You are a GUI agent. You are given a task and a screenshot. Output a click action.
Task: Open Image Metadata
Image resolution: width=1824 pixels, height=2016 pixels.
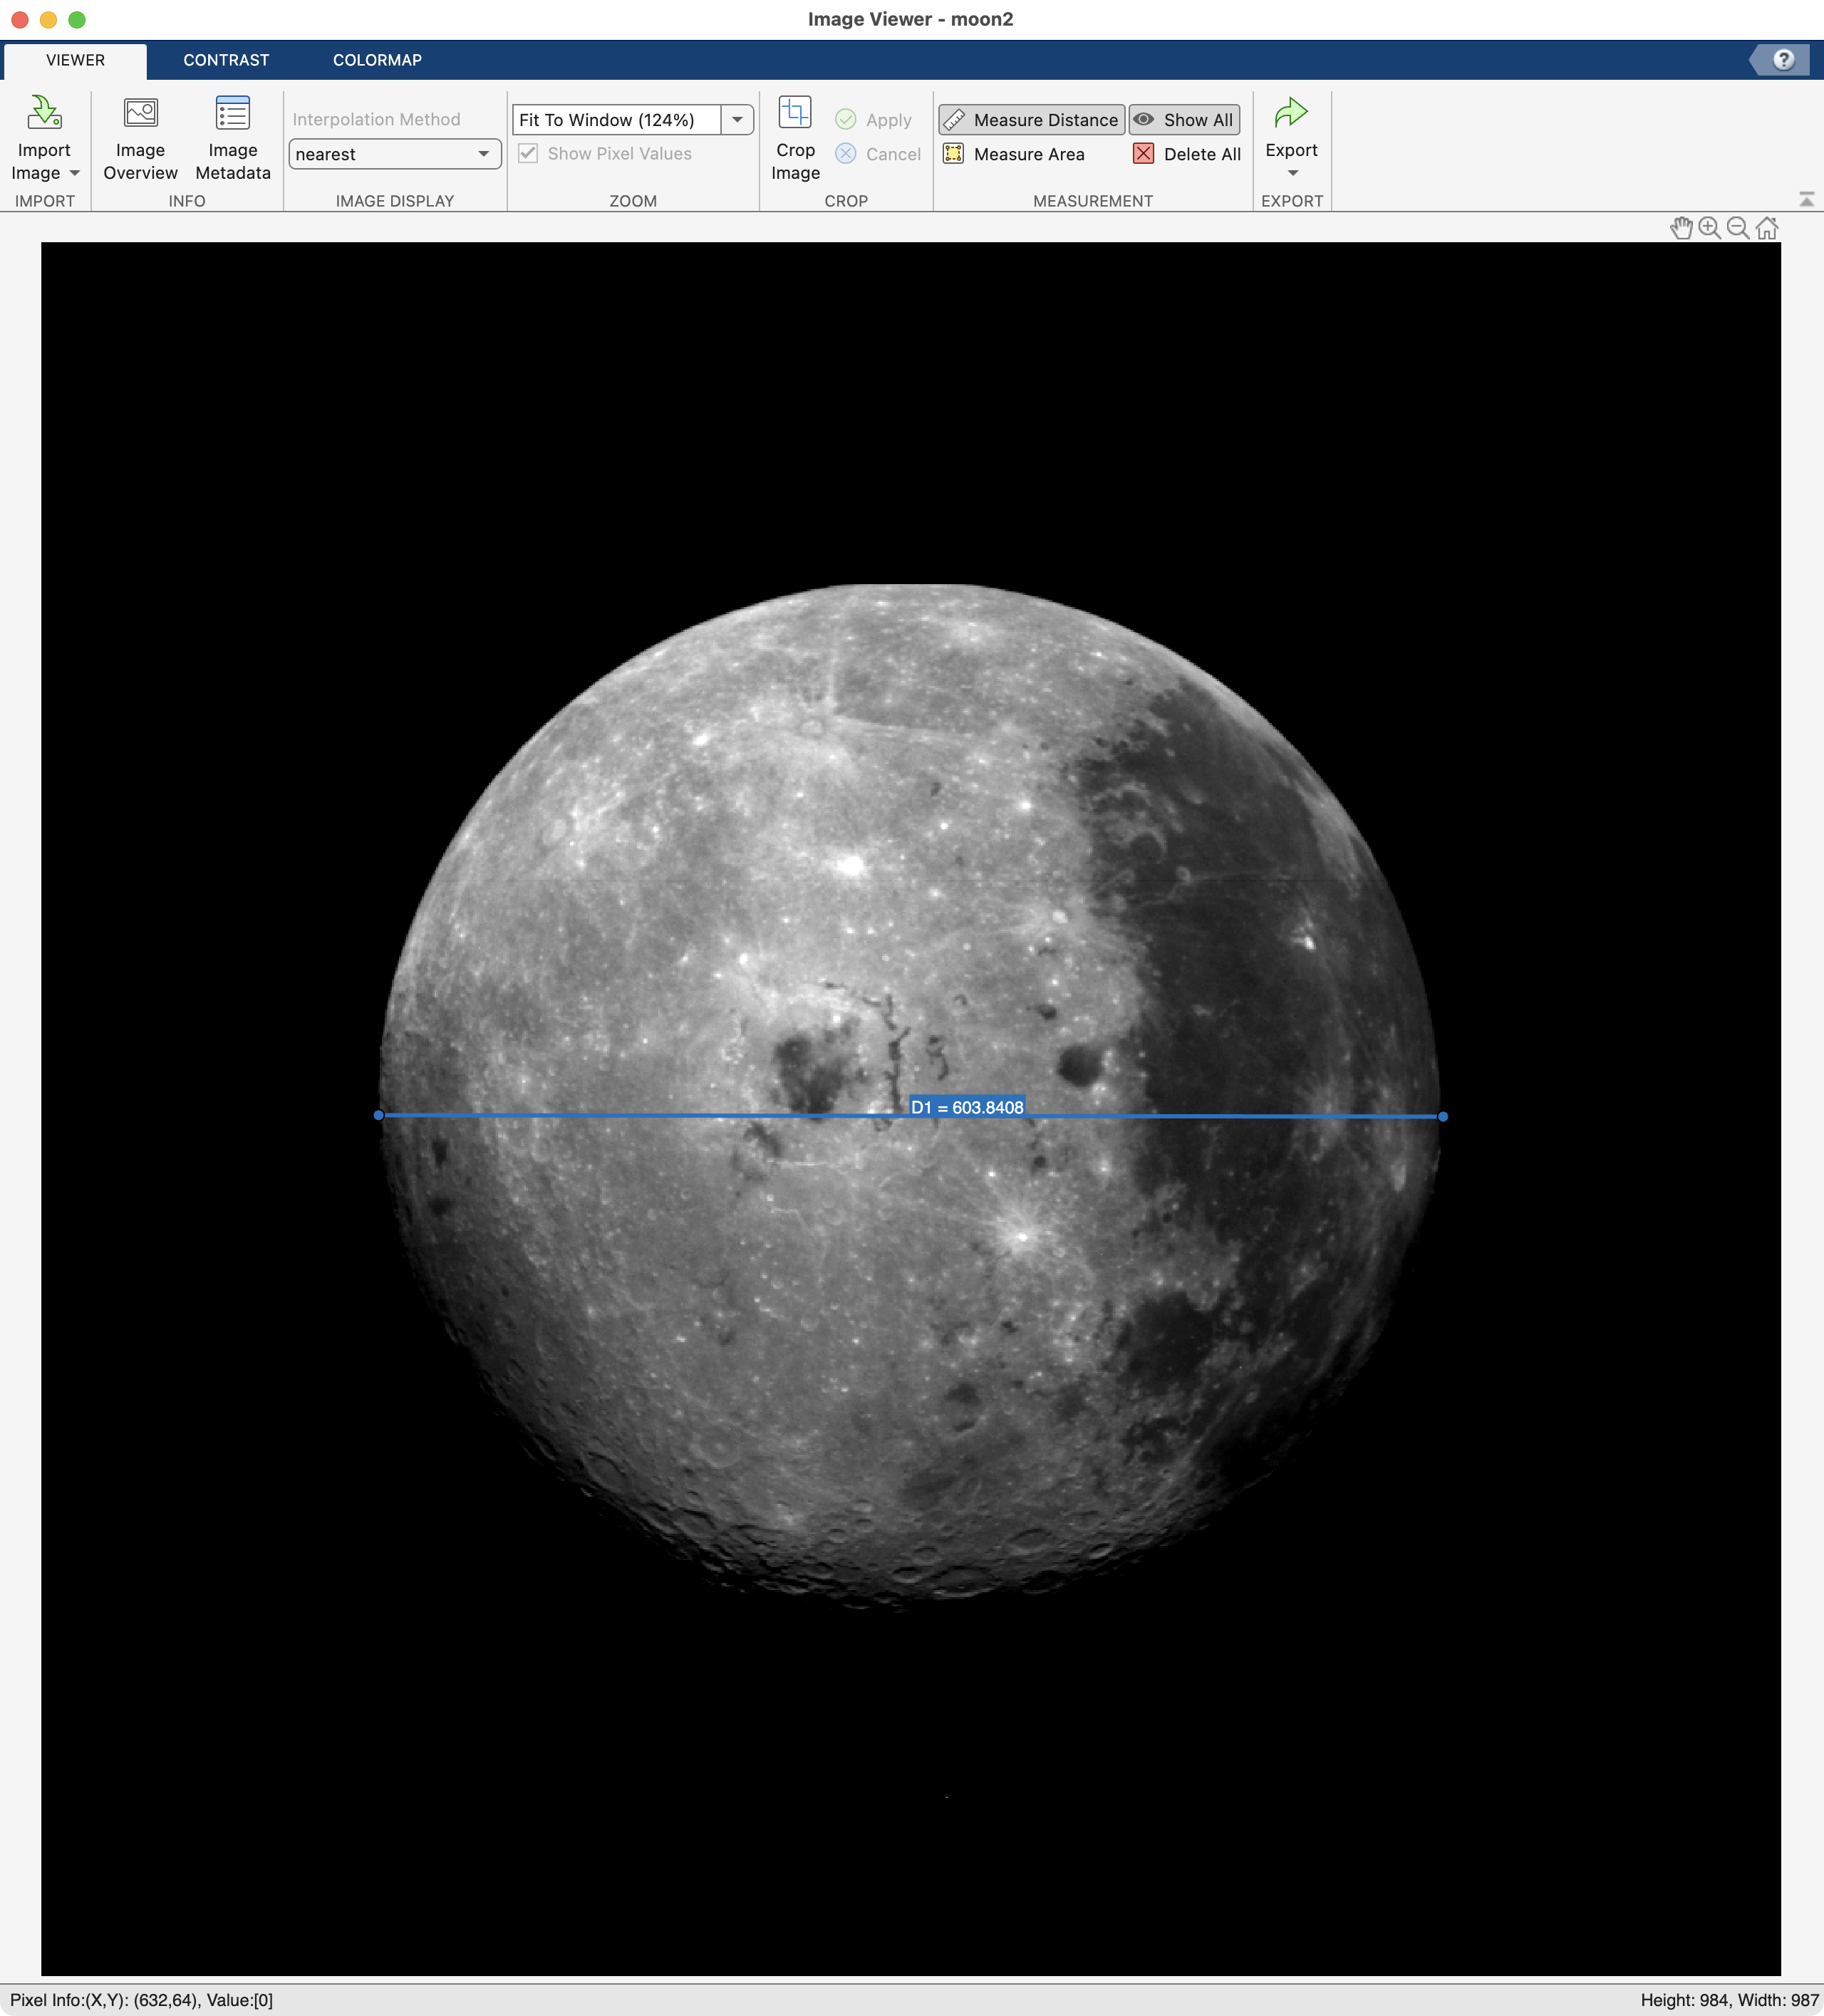233,139
